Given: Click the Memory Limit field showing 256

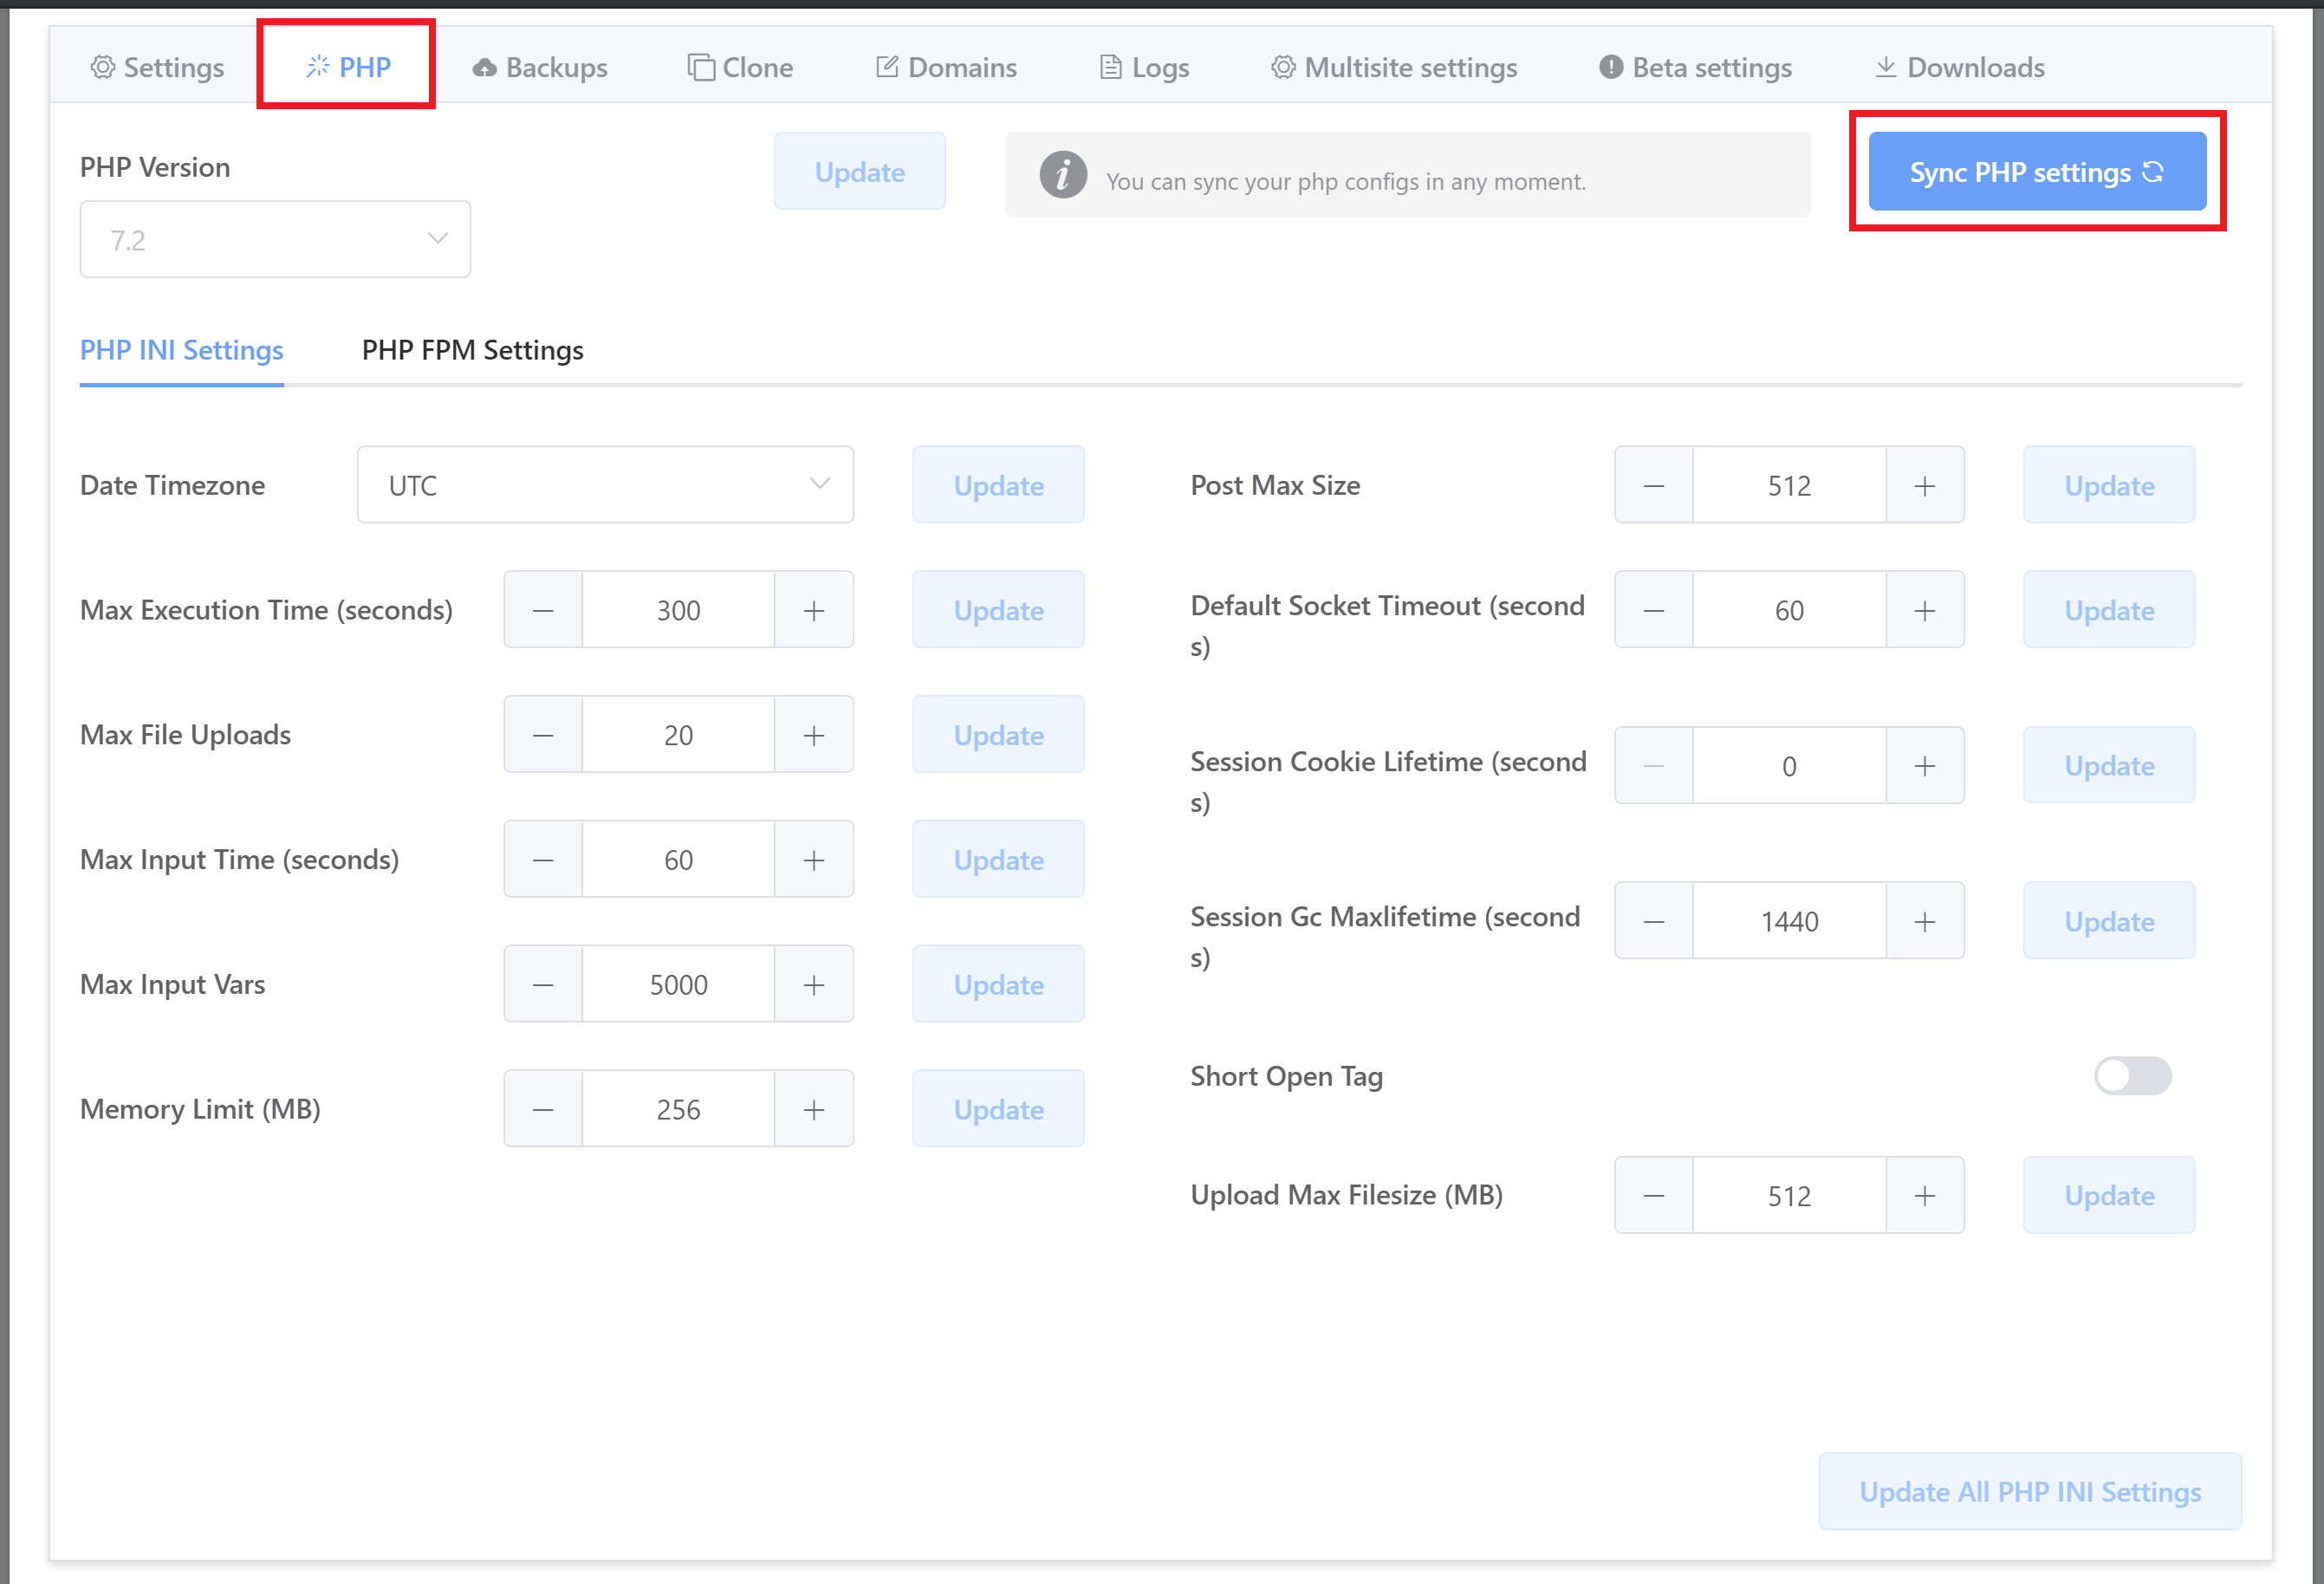Looking at the screenshot, I should click(x=678, y=1110).
